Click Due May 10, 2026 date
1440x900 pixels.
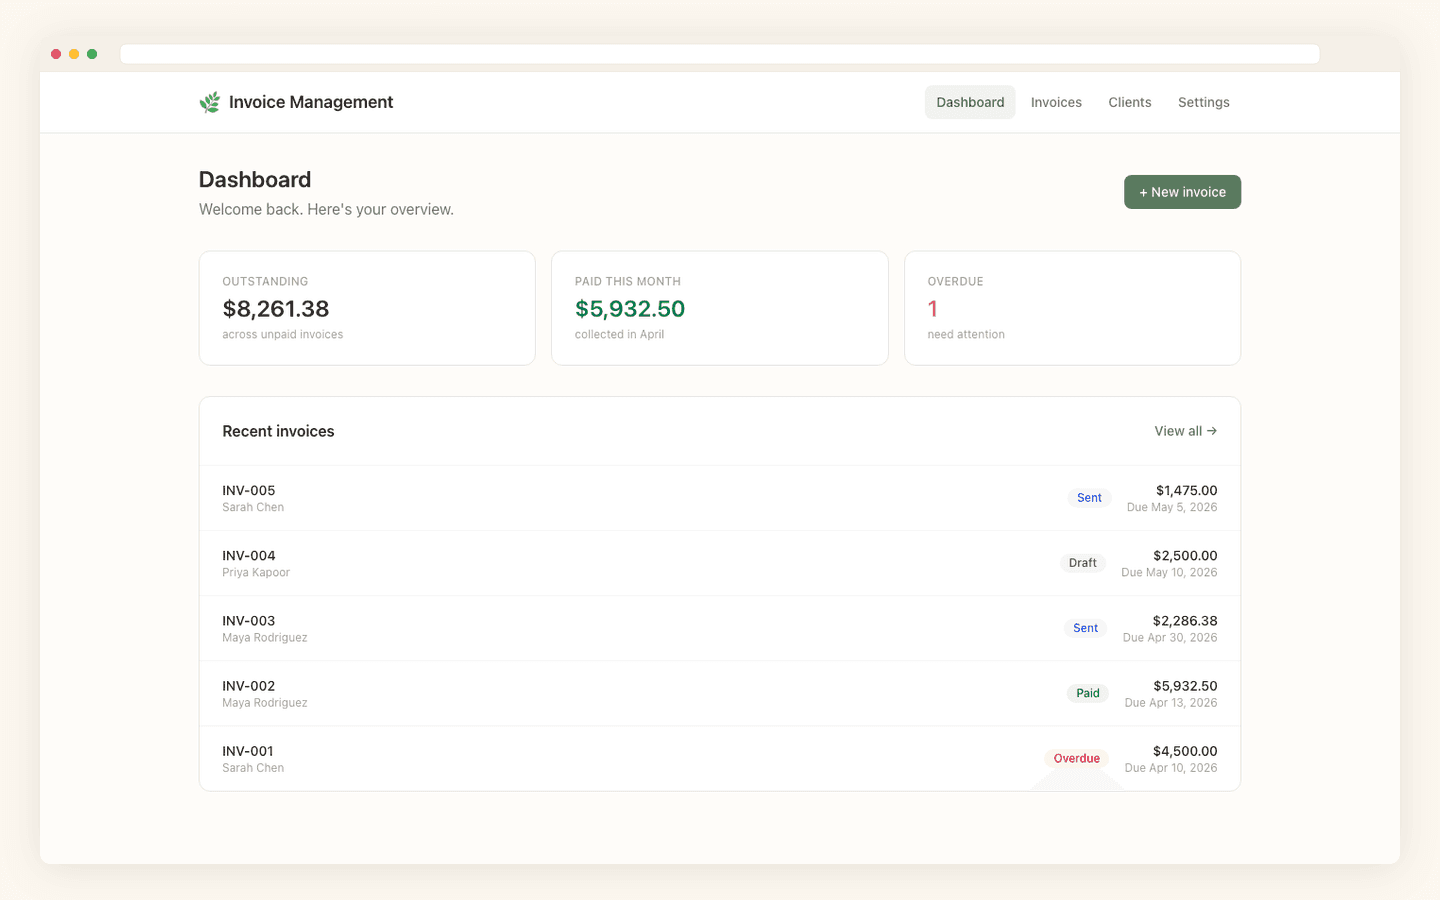[1169, 572]
